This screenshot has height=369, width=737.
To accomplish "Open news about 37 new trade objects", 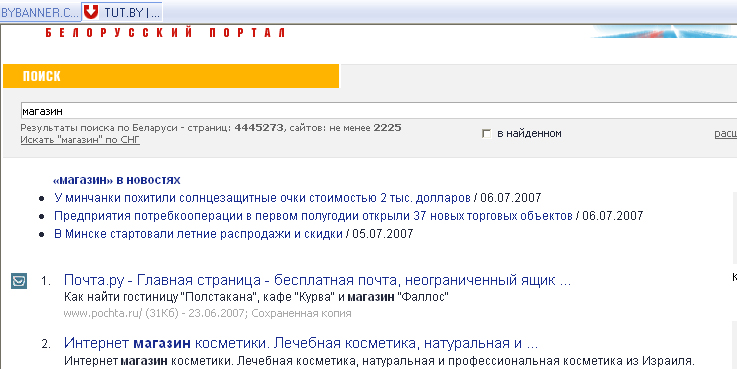I will point(313,216).
